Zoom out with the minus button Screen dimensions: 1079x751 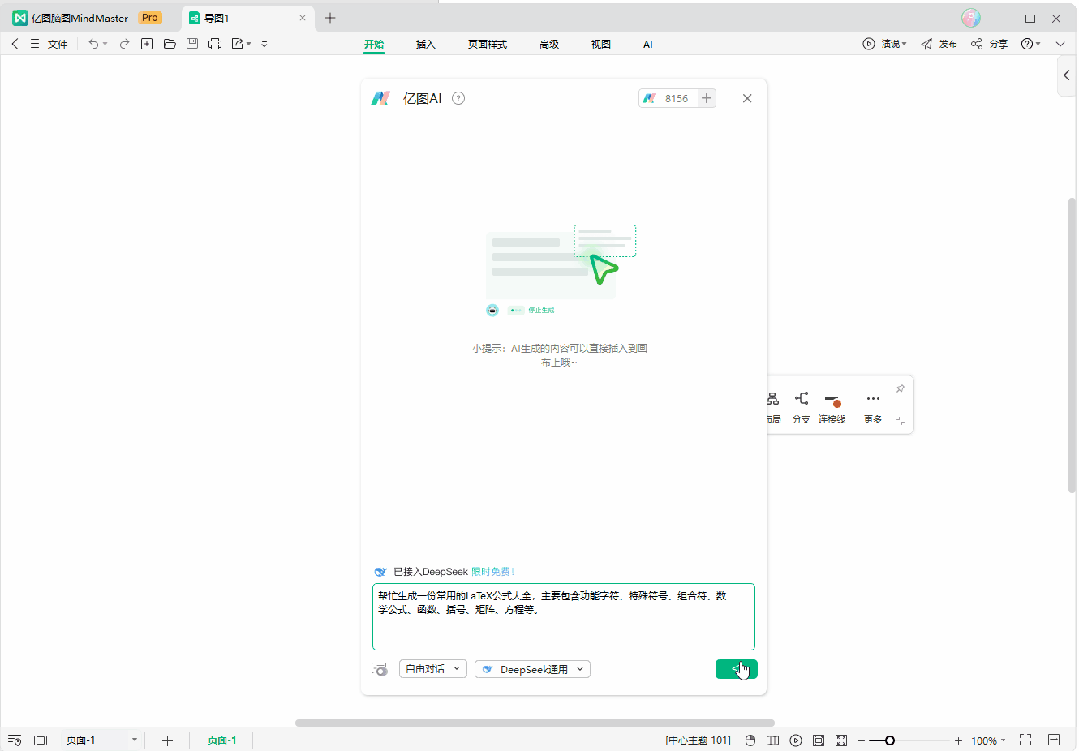pos(862,741)
